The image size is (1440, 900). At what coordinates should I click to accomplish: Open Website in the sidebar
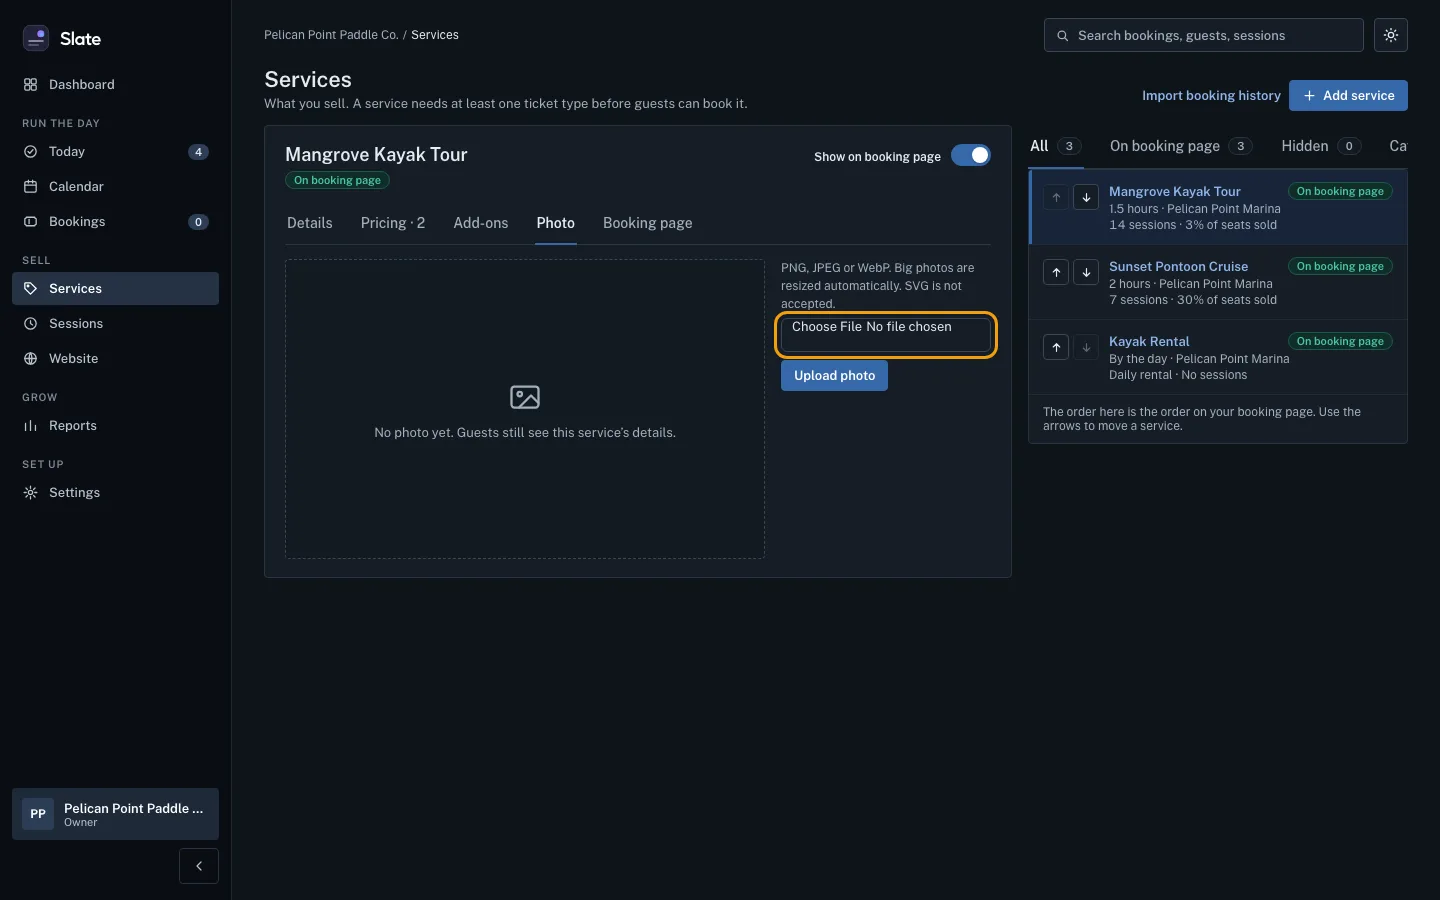coord(115,359)
